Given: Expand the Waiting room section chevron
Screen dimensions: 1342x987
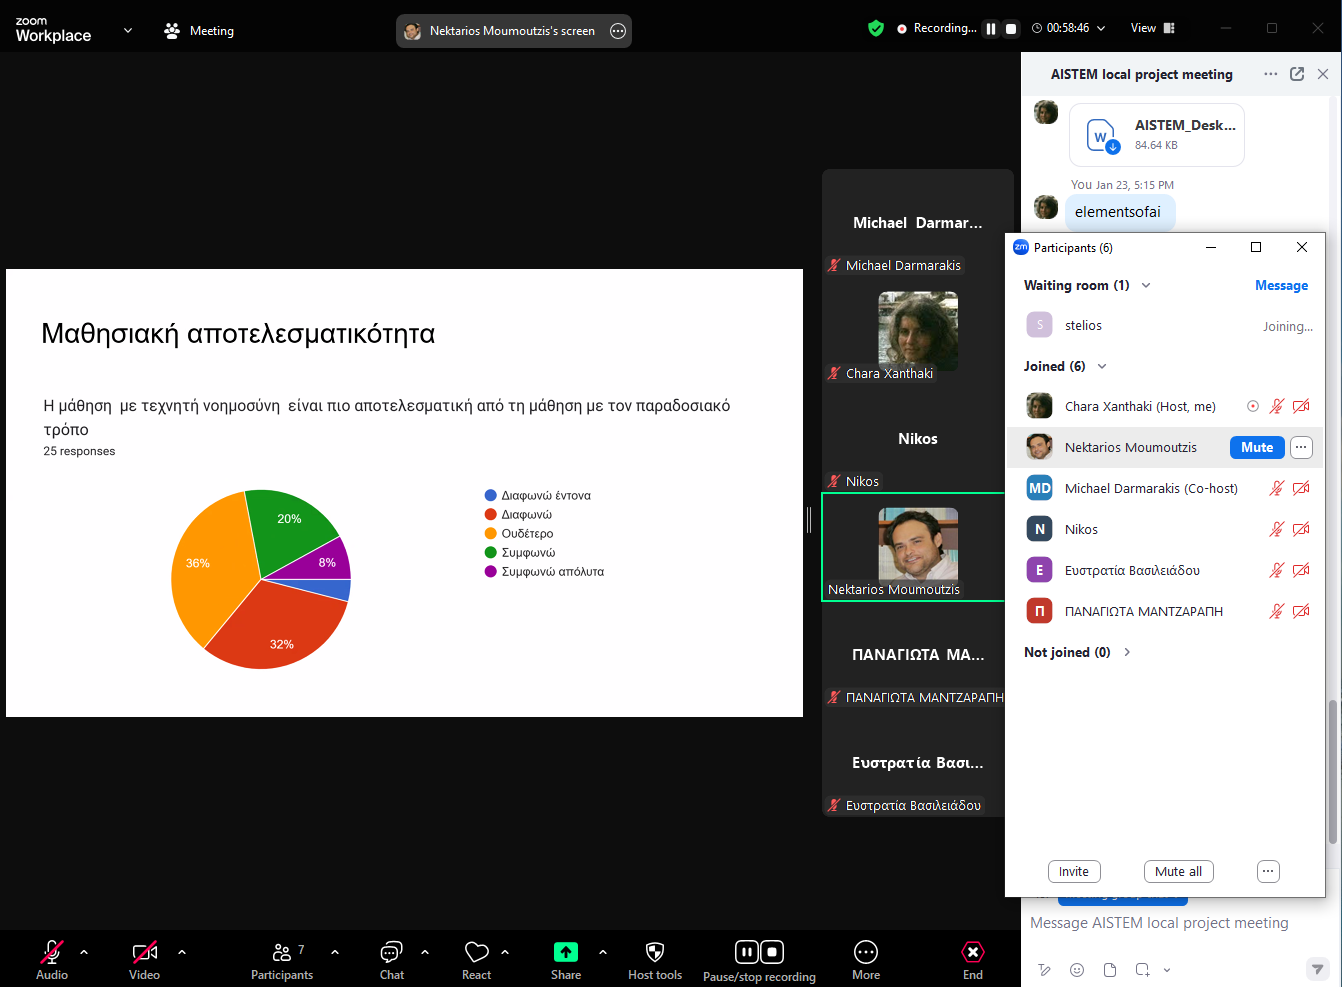Looking at the screenshot, I should (x=1146, y=285).
